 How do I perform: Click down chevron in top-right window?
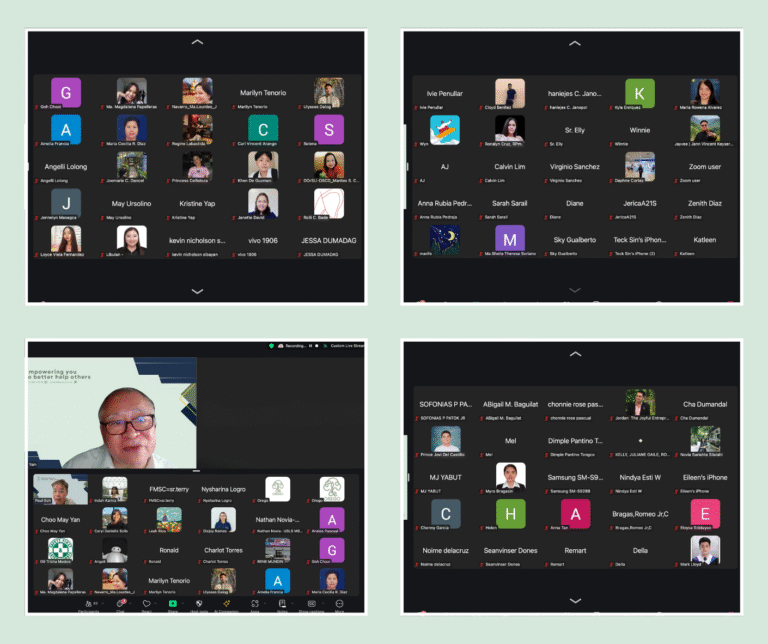coord(575,290)
